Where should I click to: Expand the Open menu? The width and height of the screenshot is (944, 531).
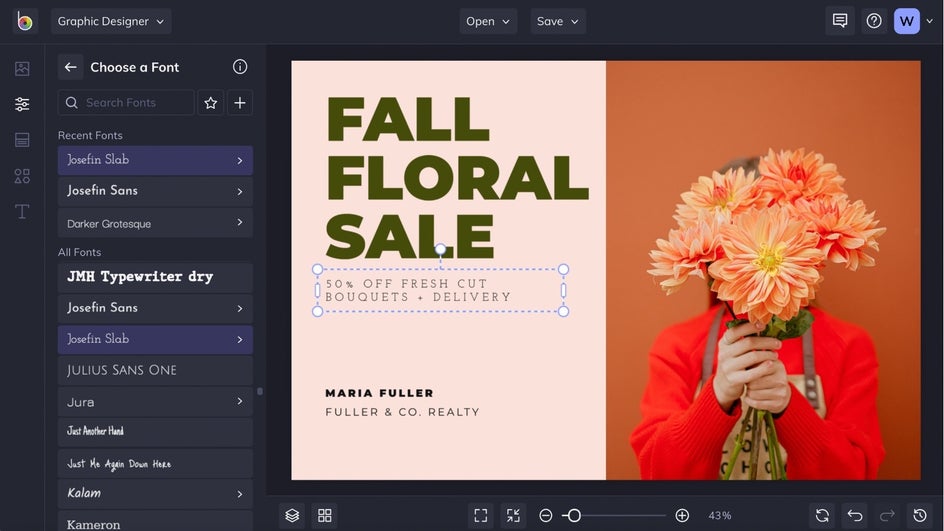click(488, 21)
